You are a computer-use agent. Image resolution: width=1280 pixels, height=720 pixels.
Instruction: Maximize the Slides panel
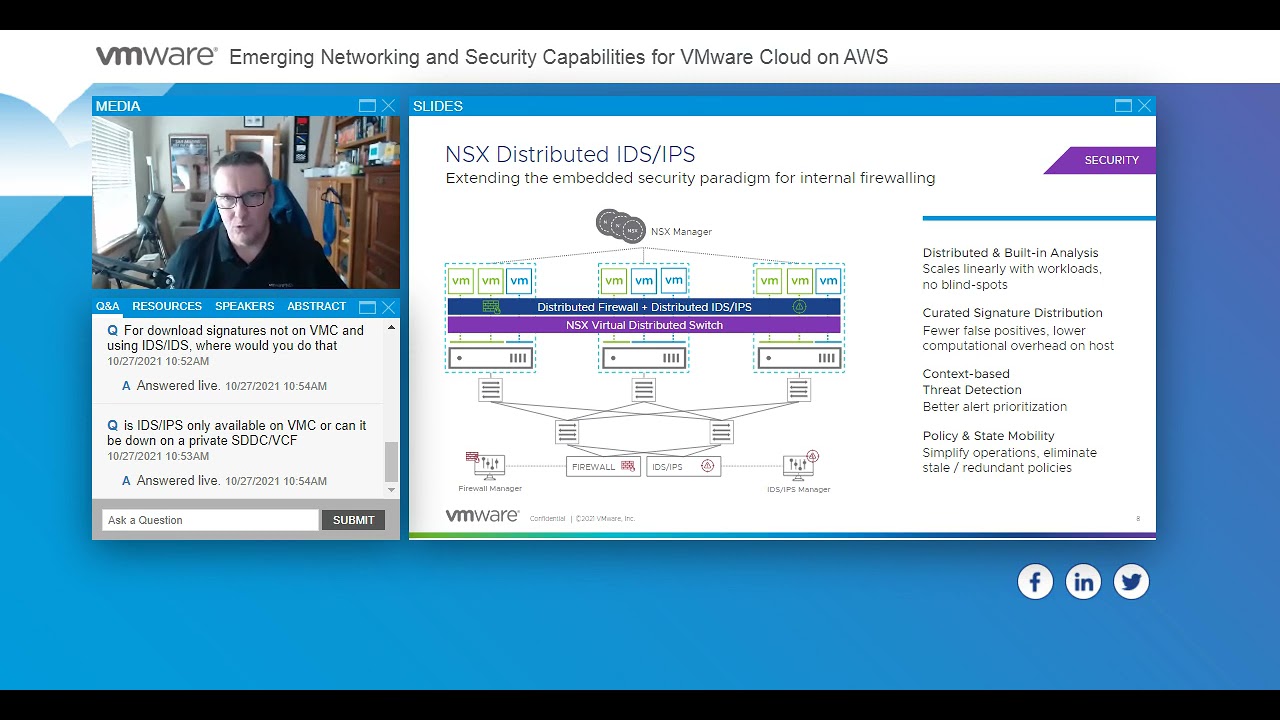(x=1123, y=106)
